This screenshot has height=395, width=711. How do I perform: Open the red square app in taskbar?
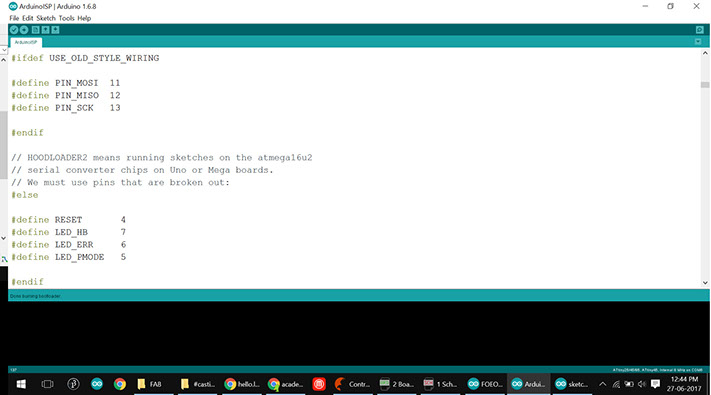(x=319, y=384)
